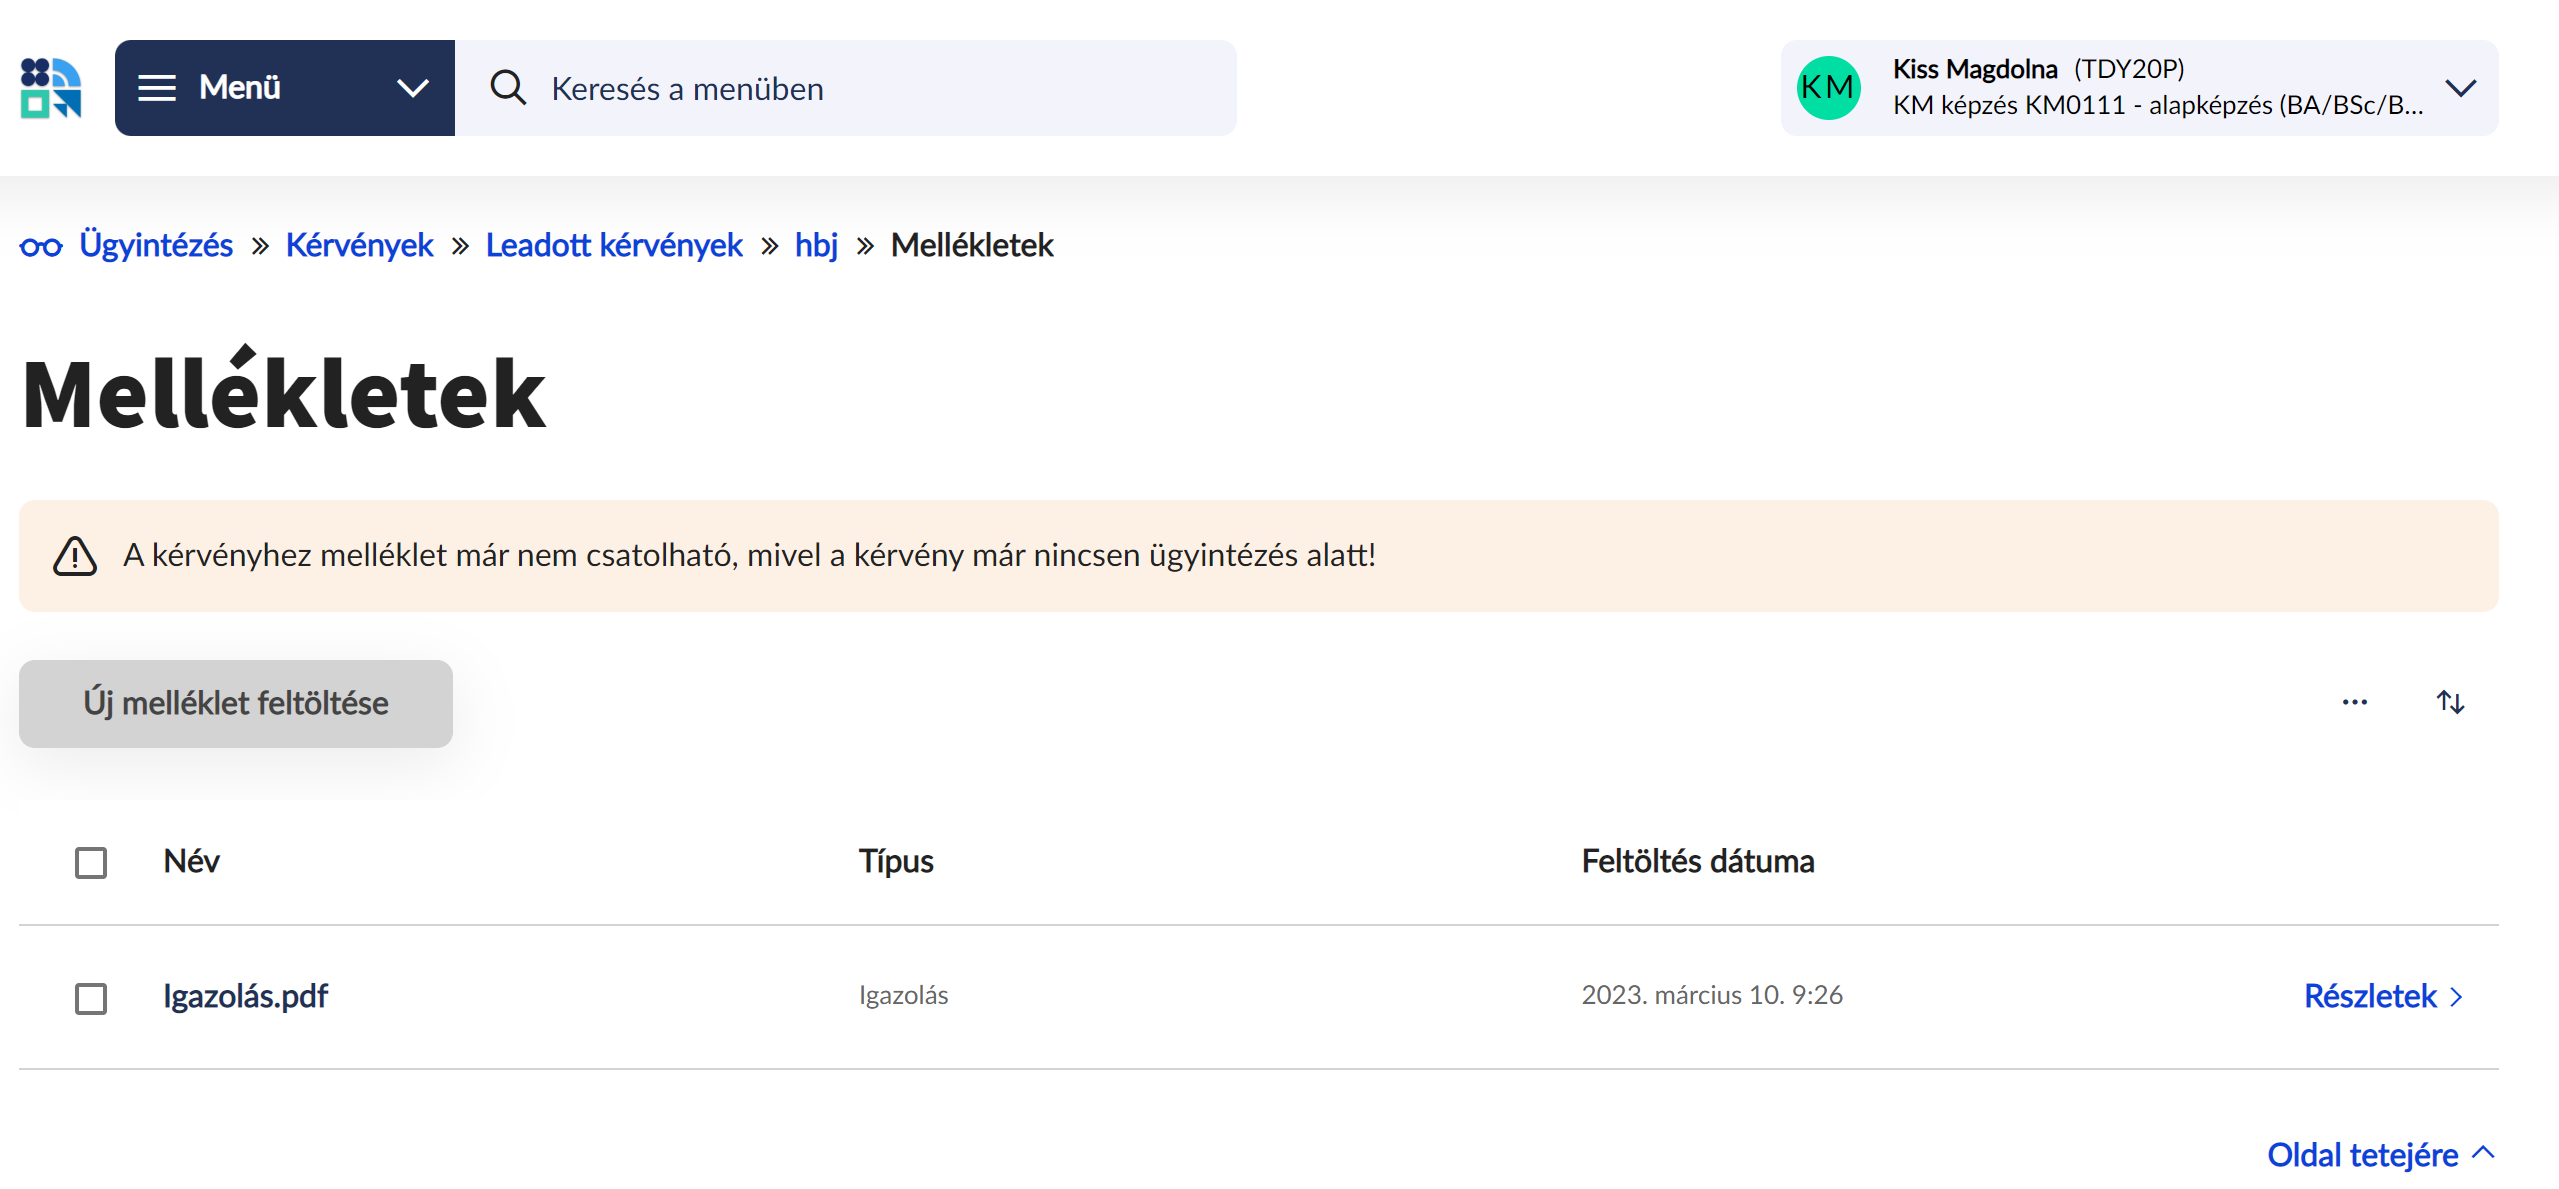Open the three-dots more options icon

coord(2354,702)
